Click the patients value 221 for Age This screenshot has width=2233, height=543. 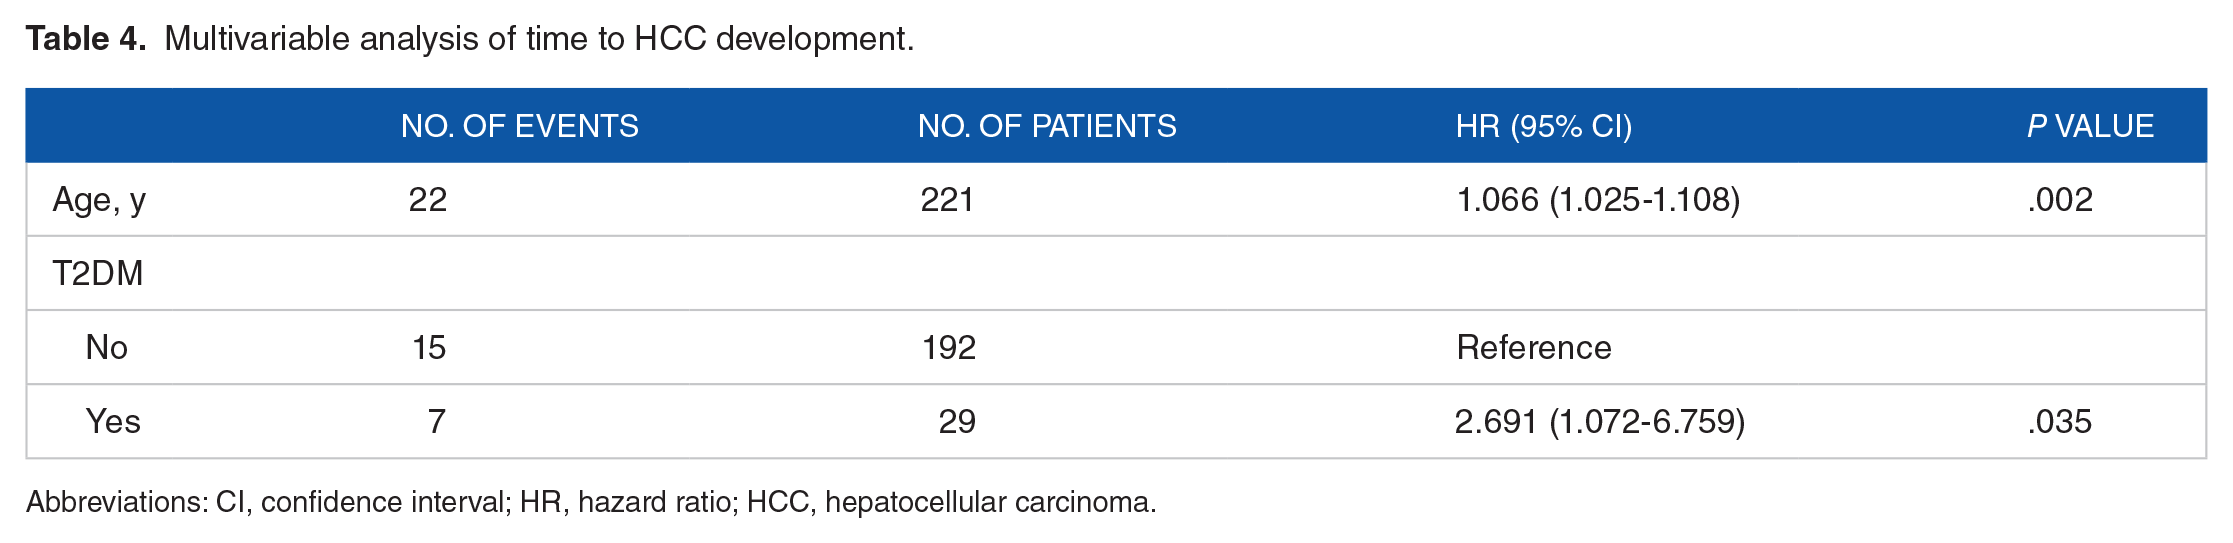point(947,199)
